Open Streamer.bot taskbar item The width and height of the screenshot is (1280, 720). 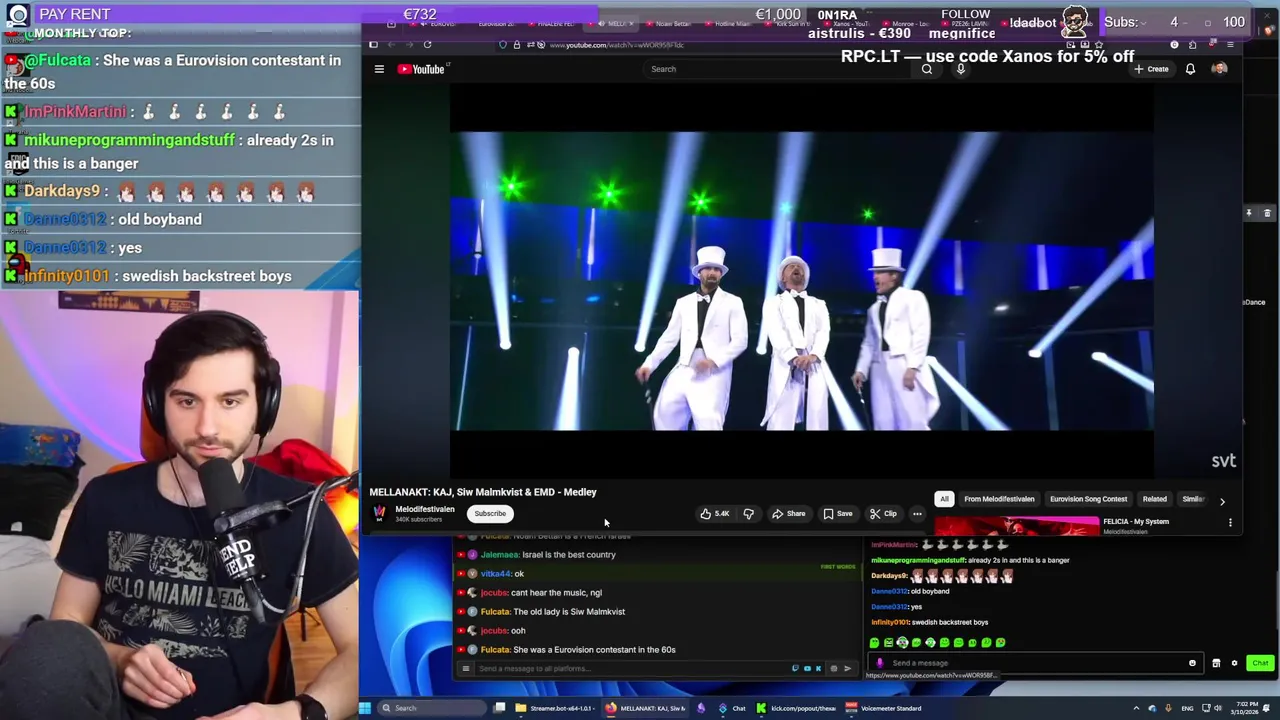(553, 708)
